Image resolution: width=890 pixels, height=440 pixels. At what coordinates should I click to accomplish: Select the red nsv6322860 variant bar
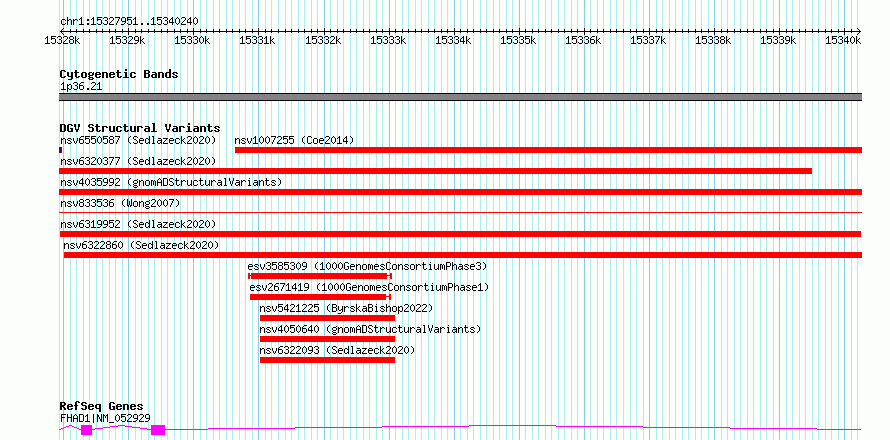[x=463, y=255]
